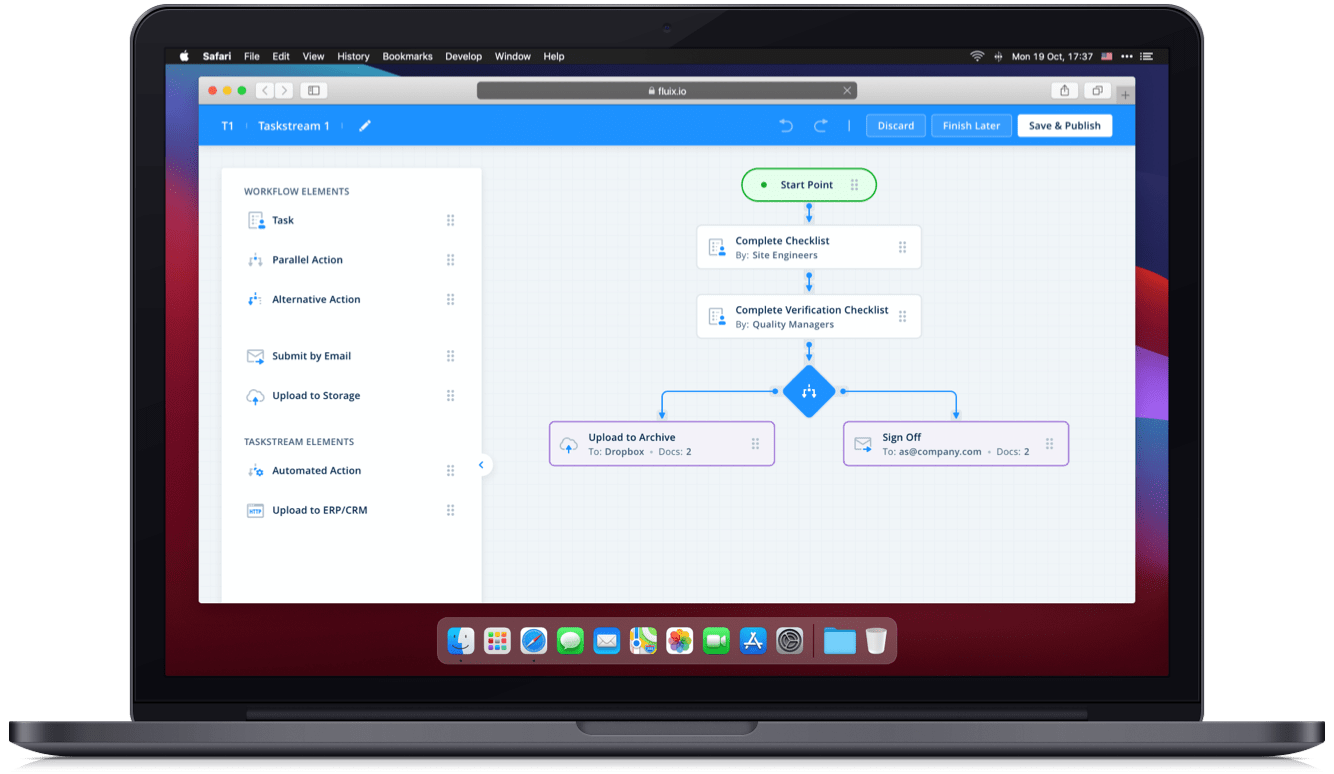Click the Finish Later button
The height and width of the screenshot is (774, 1334).
coord(971,125)
